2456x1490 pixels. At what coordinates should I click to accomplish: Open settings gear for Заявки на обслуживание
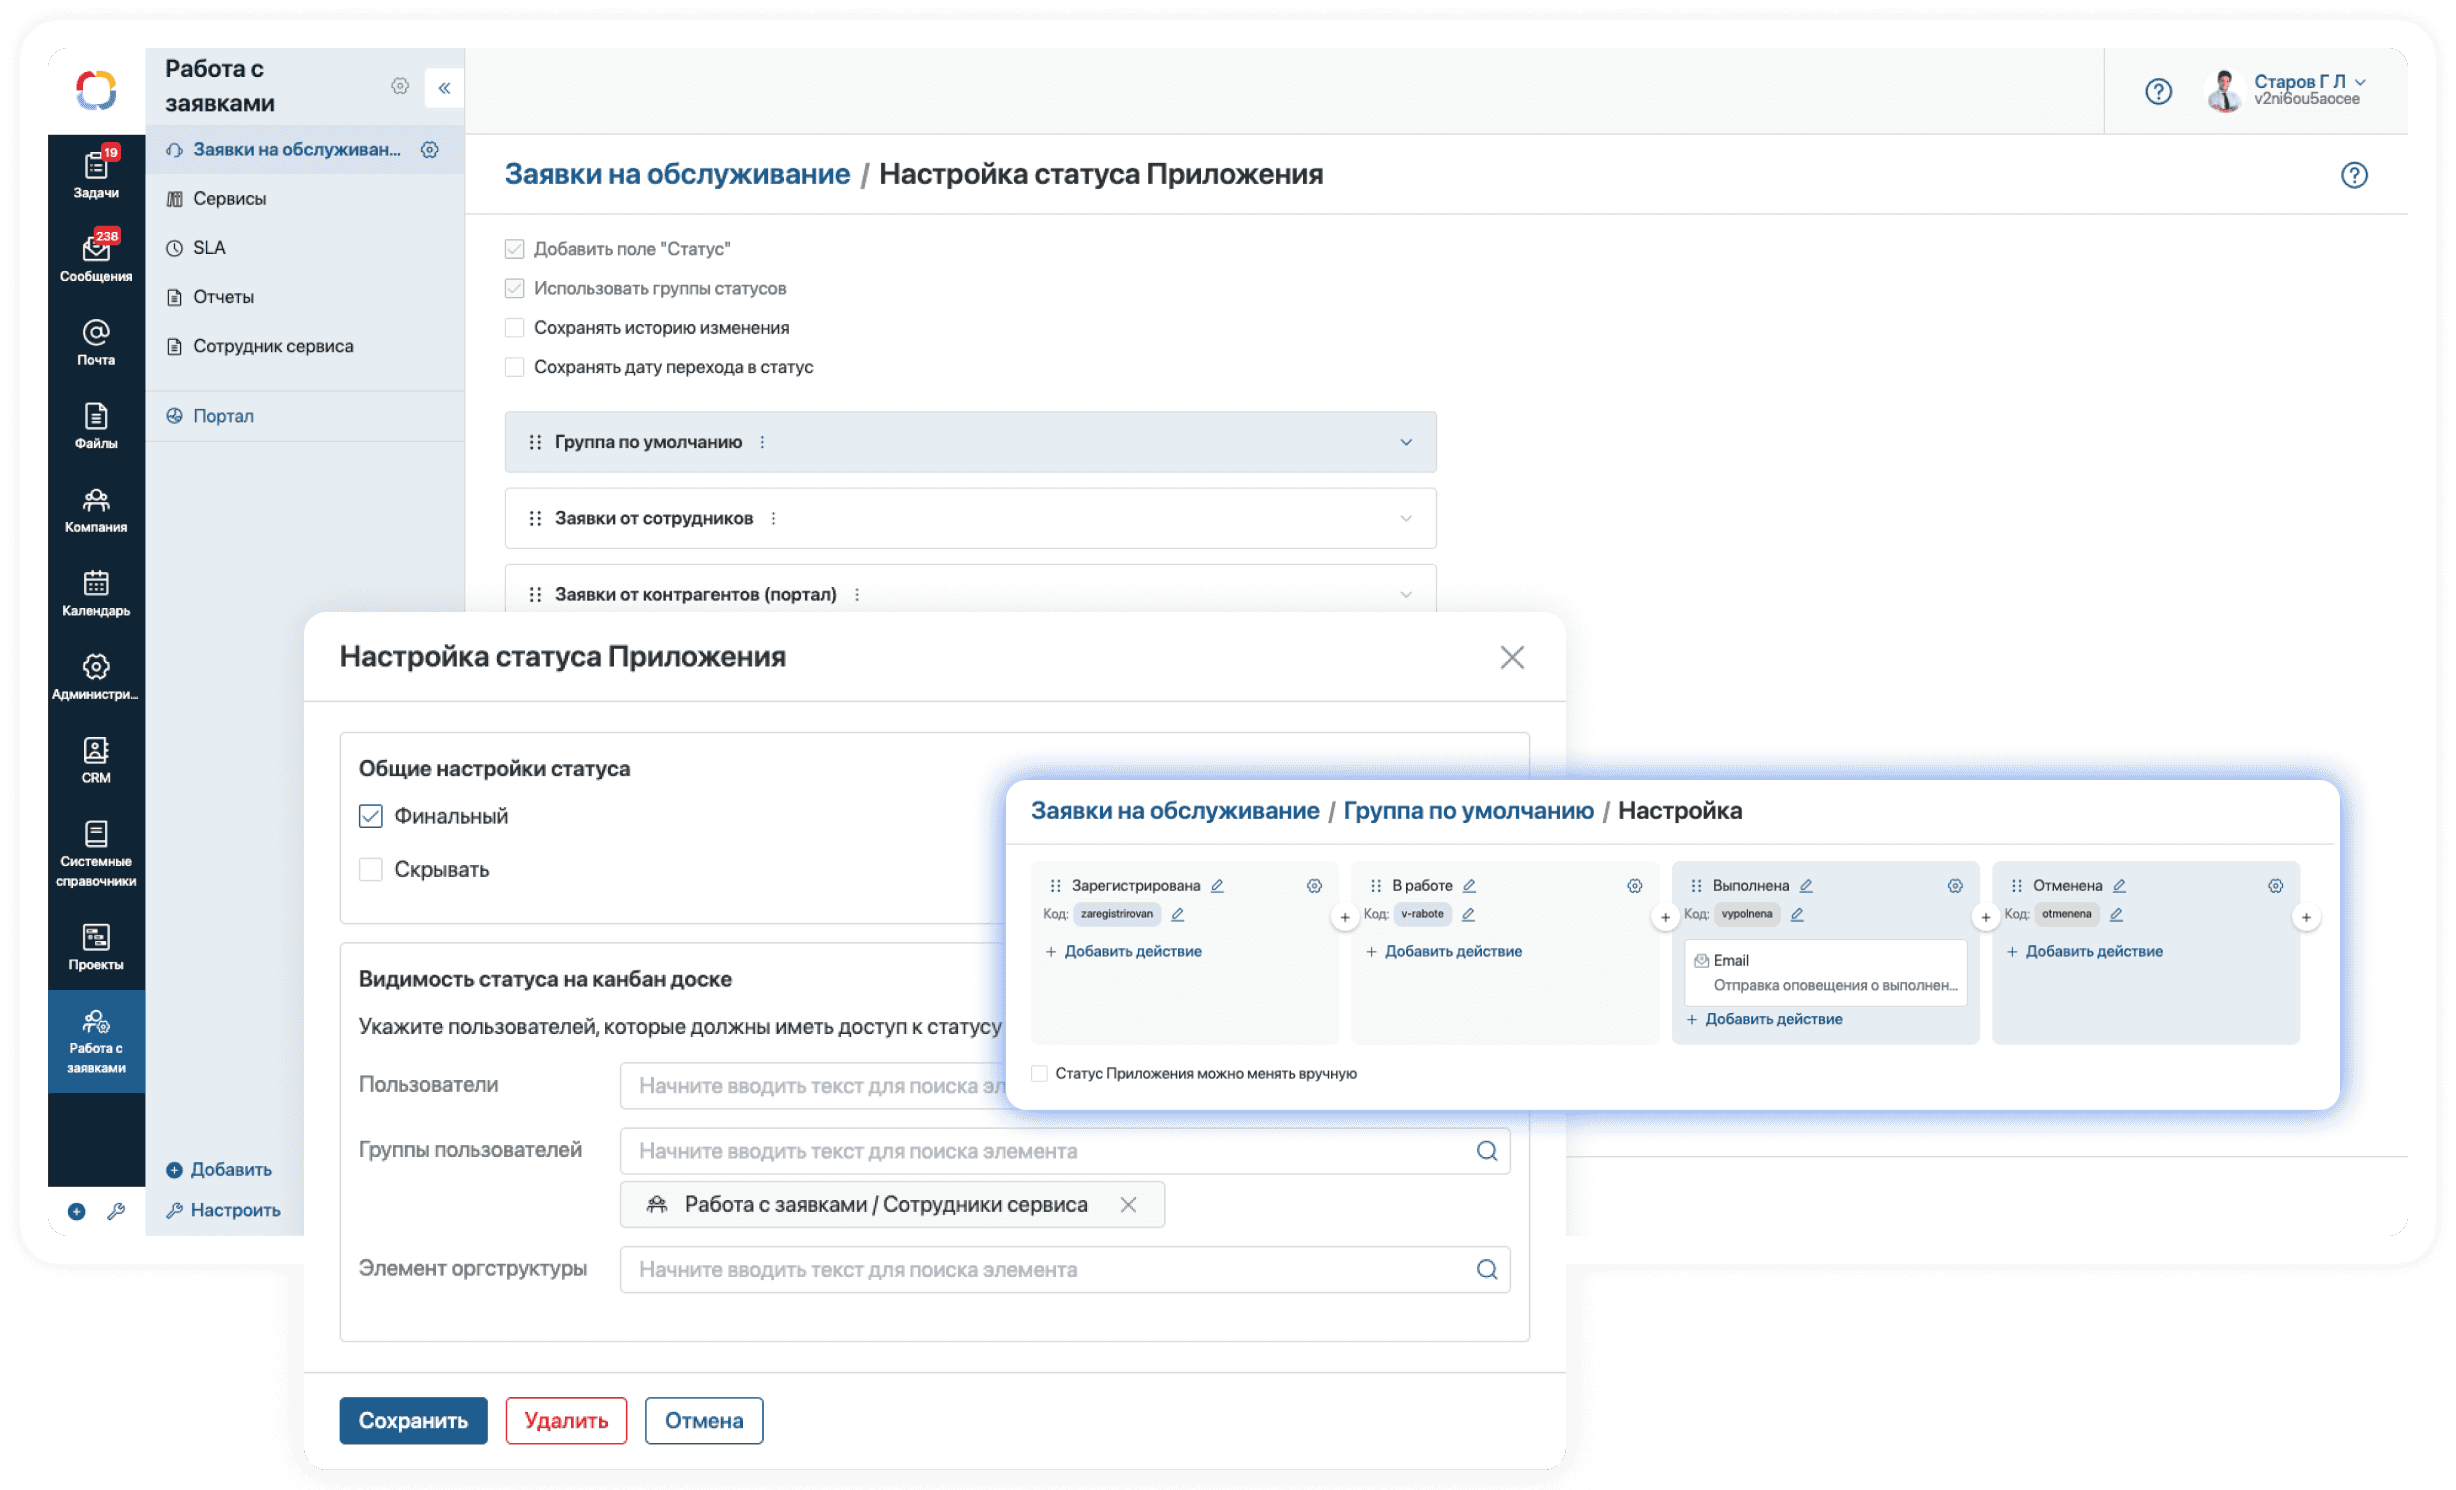tap(430, 150)
